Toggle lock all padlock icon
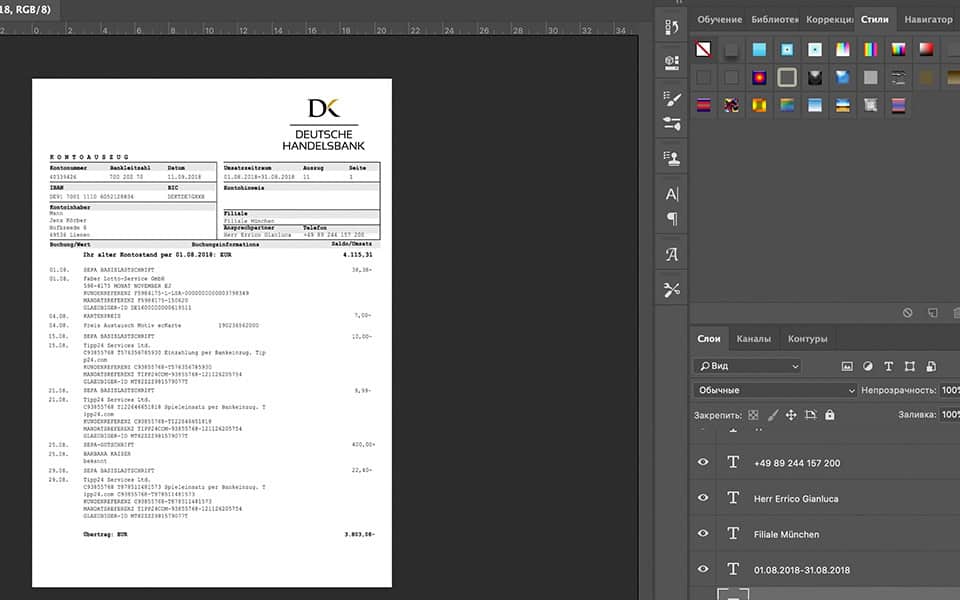Image resolution: width=960 pixels, height=600 pixels. [830, 415]
